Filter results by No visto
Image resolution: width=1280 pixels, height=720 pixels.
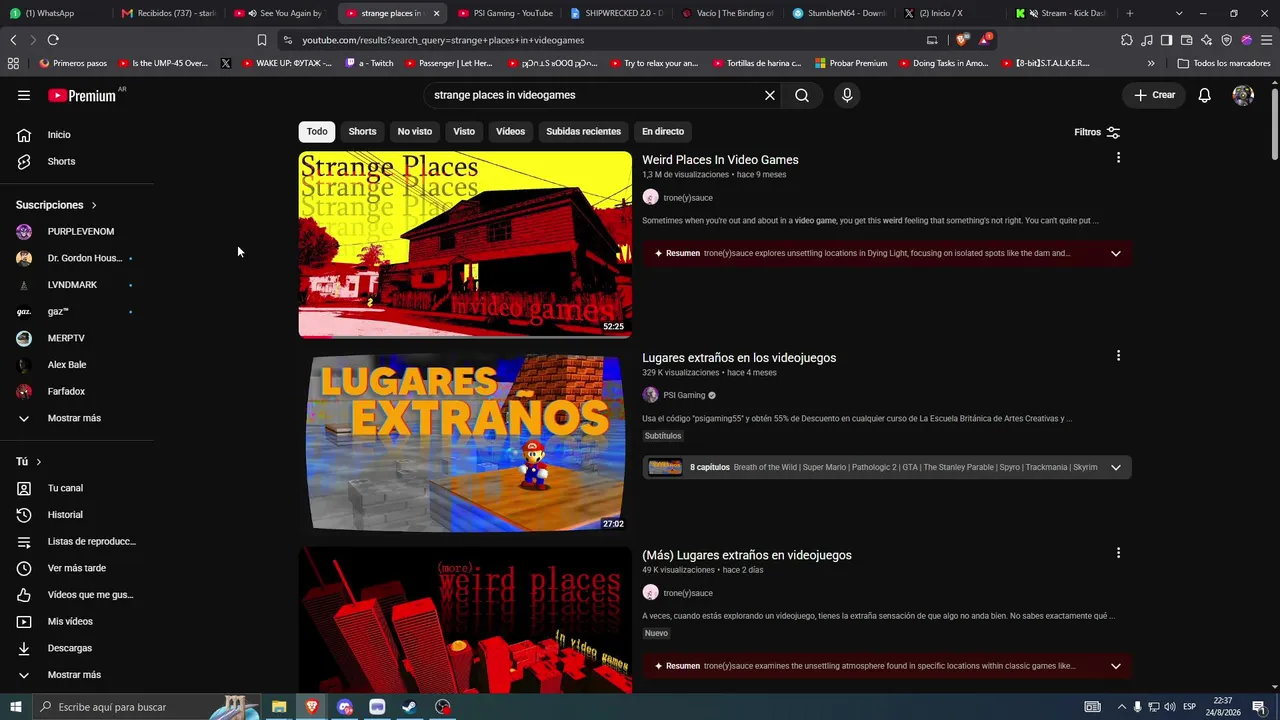tap(415, 131)
